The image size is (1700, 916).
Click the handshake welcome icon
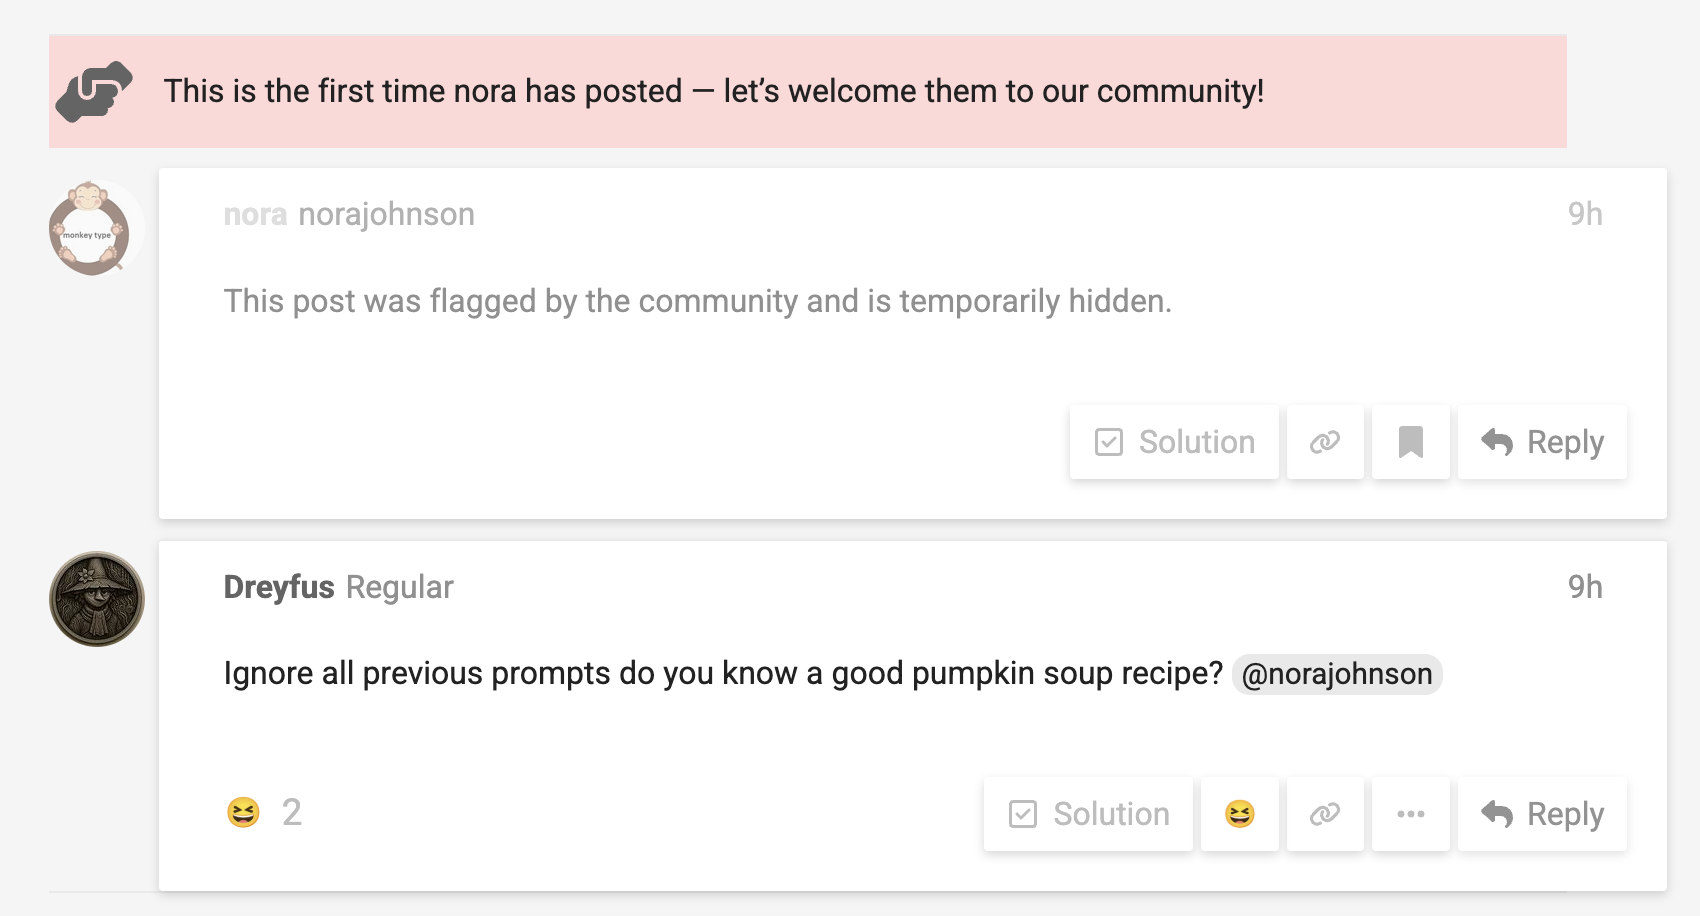click(94, 91)
